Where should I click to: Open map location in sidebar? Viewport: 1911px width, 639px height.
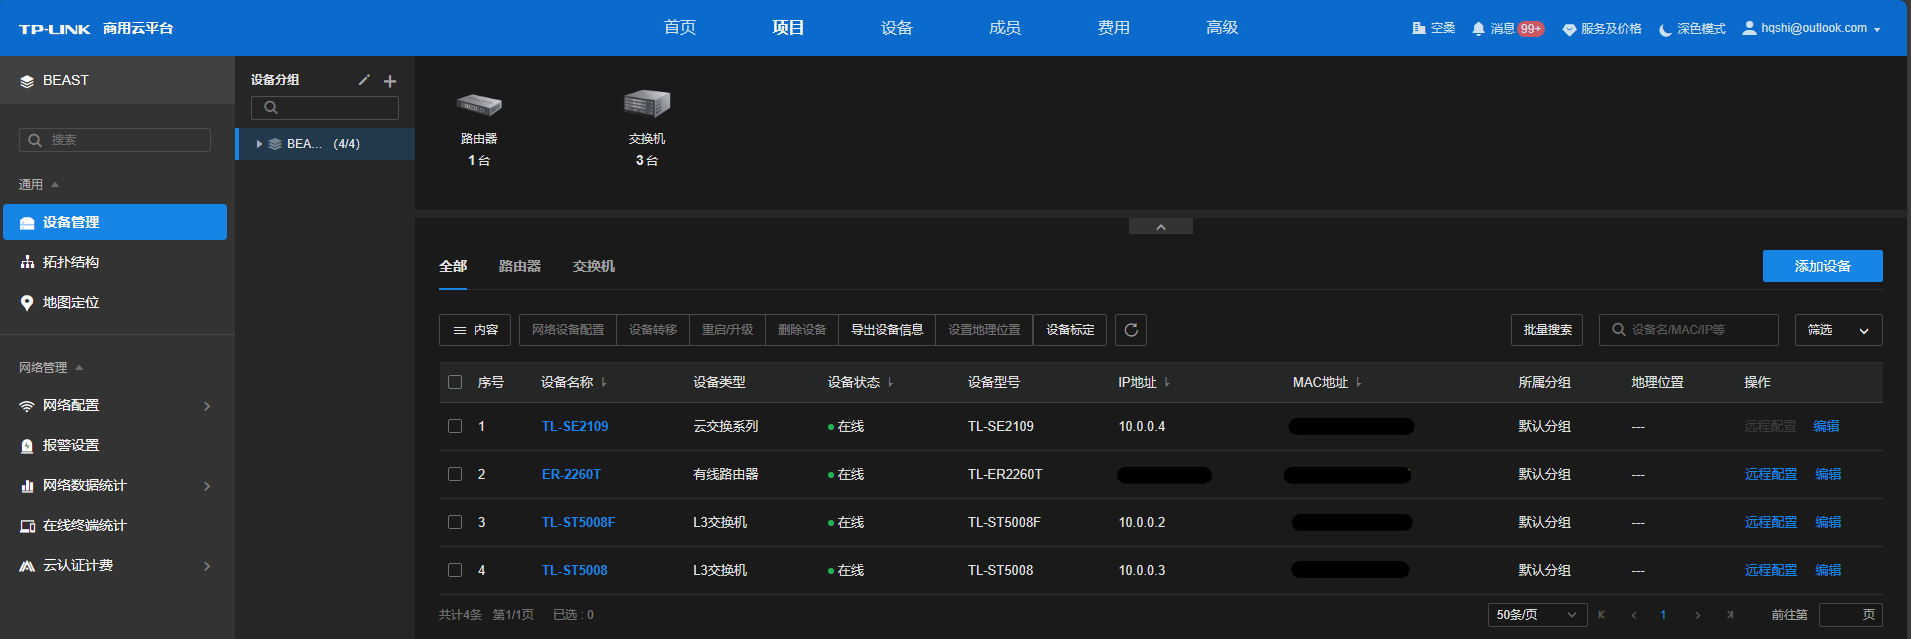pyautogui.click(x=71, y=302)
